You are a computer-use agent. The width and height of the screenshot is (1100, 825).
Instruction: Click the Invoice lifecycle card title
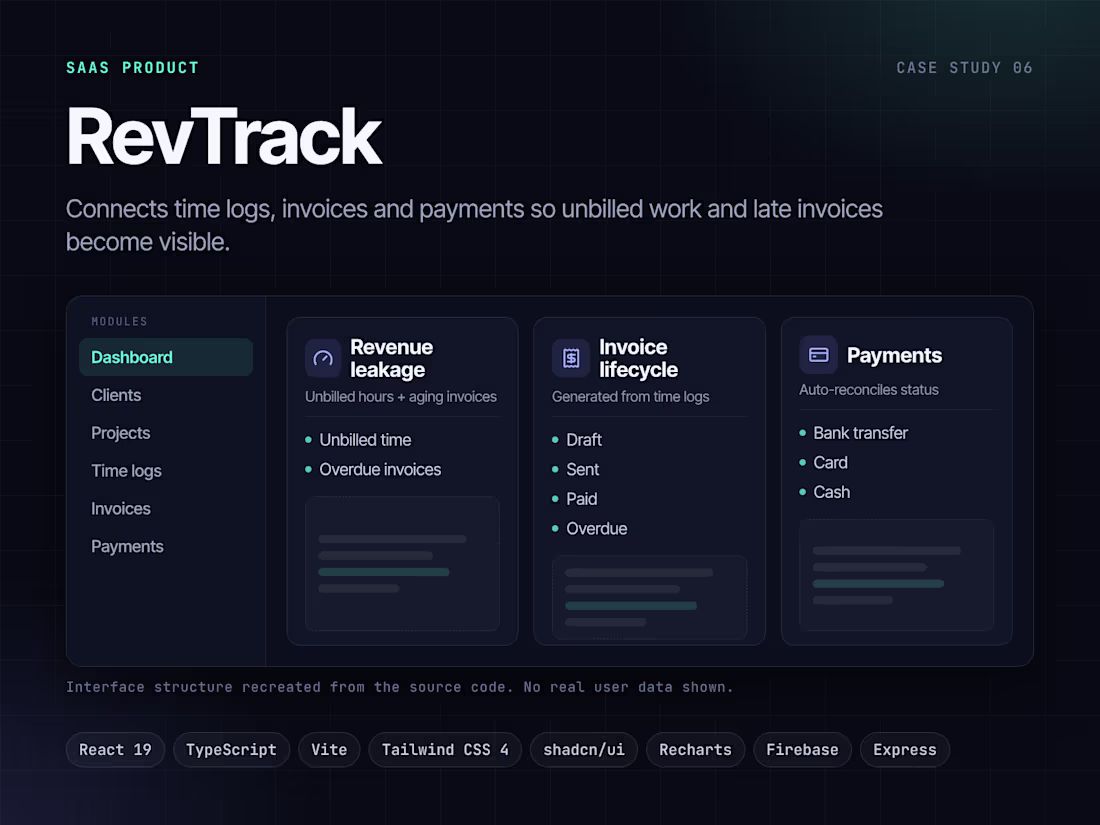[x=638, y=358]
